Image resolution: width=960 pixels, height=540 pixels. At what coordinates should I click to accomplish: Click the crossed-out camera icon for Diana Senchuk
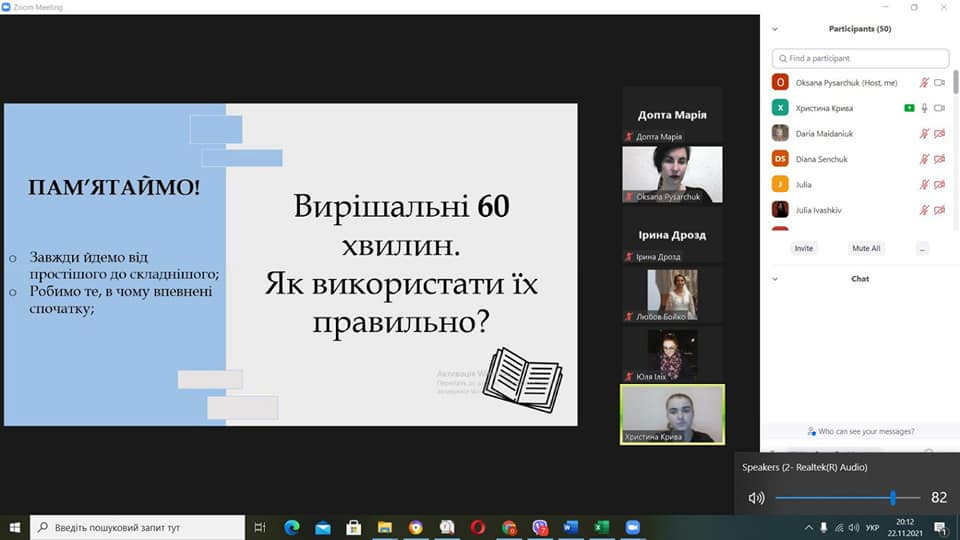[939, 159]
